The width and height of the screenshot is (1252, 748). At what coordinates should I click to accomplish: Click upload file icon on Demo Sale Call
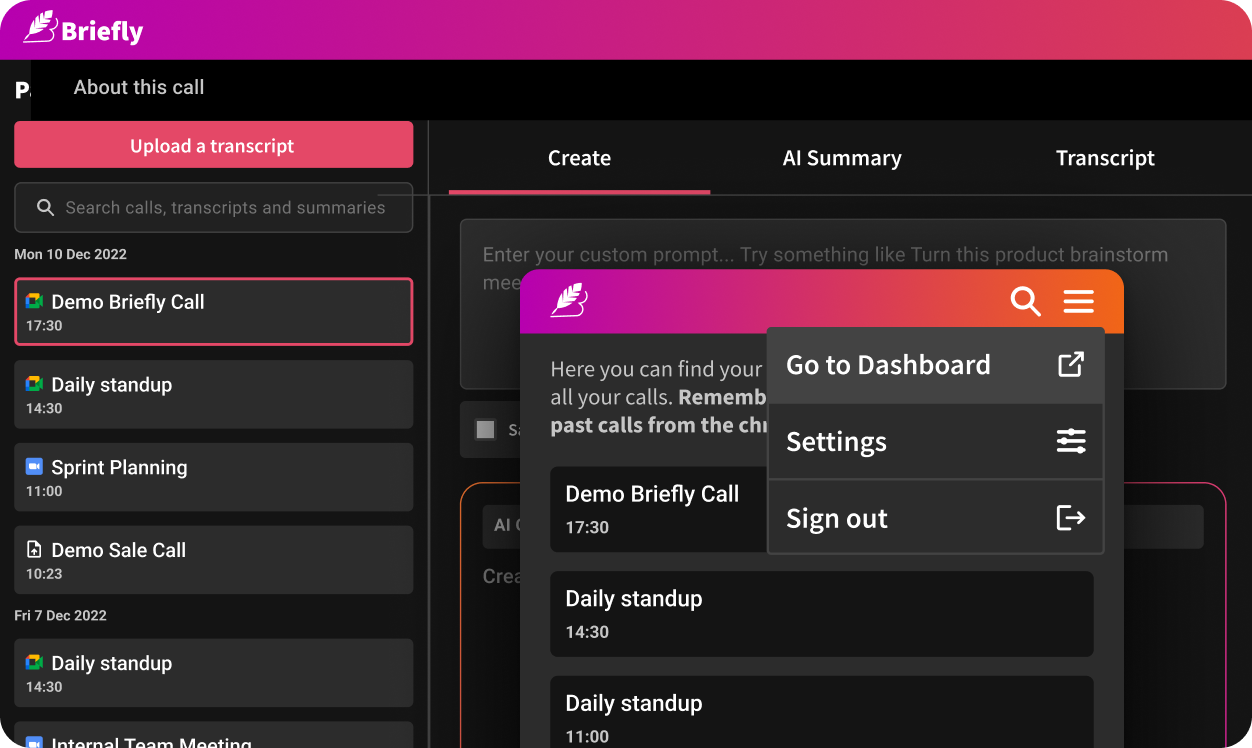35,550
